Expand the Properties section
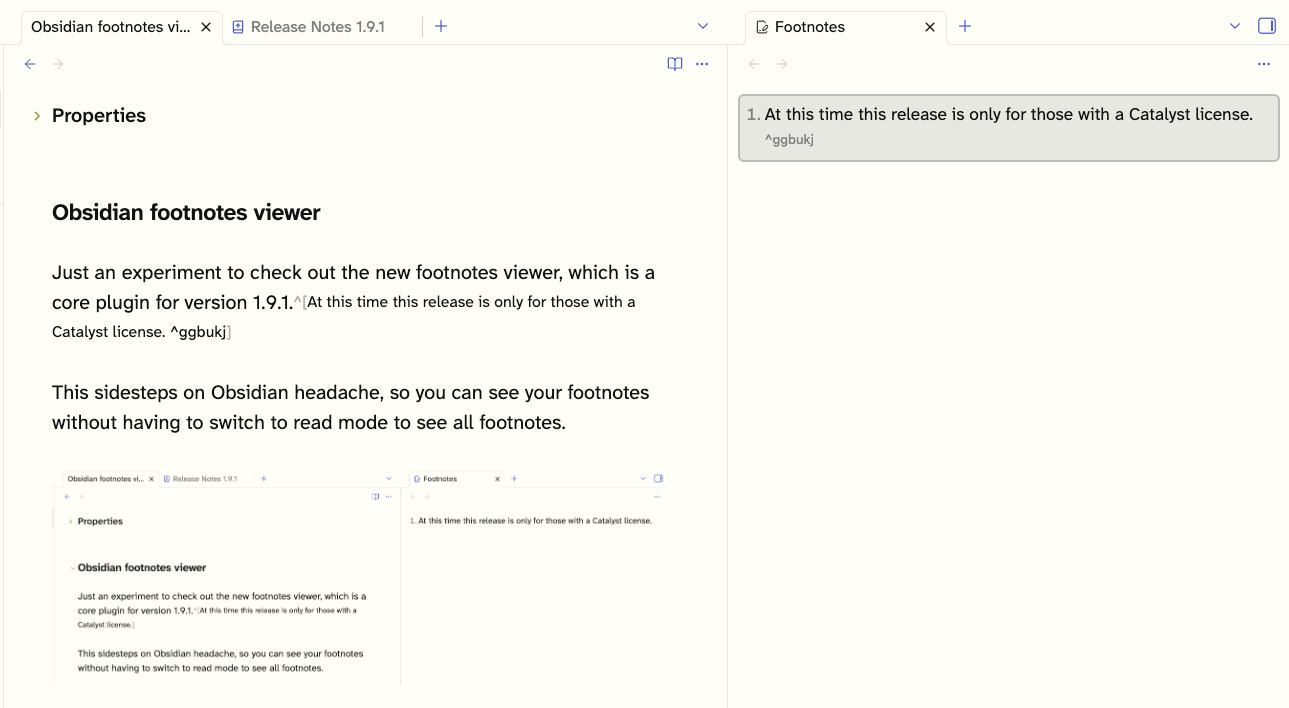The width and height of the screenshot is (1289, 708). pos(37,116)
